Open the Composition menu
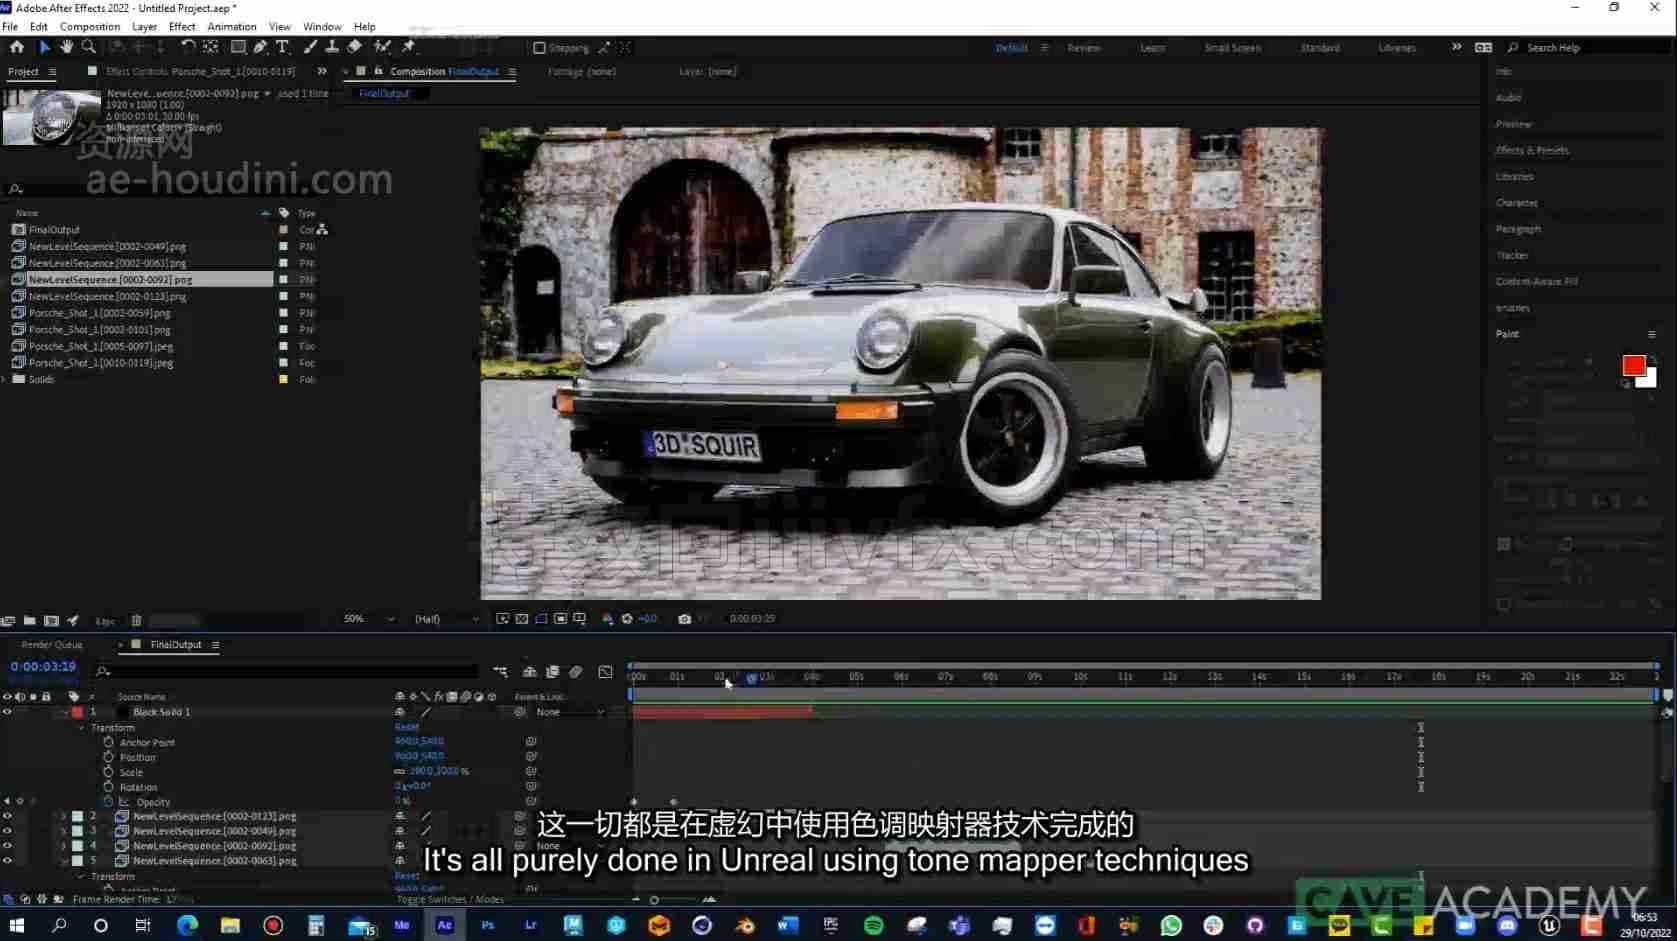Viewport: 1677px width, 941px height. pyautogui.click(x=90, y=27)
